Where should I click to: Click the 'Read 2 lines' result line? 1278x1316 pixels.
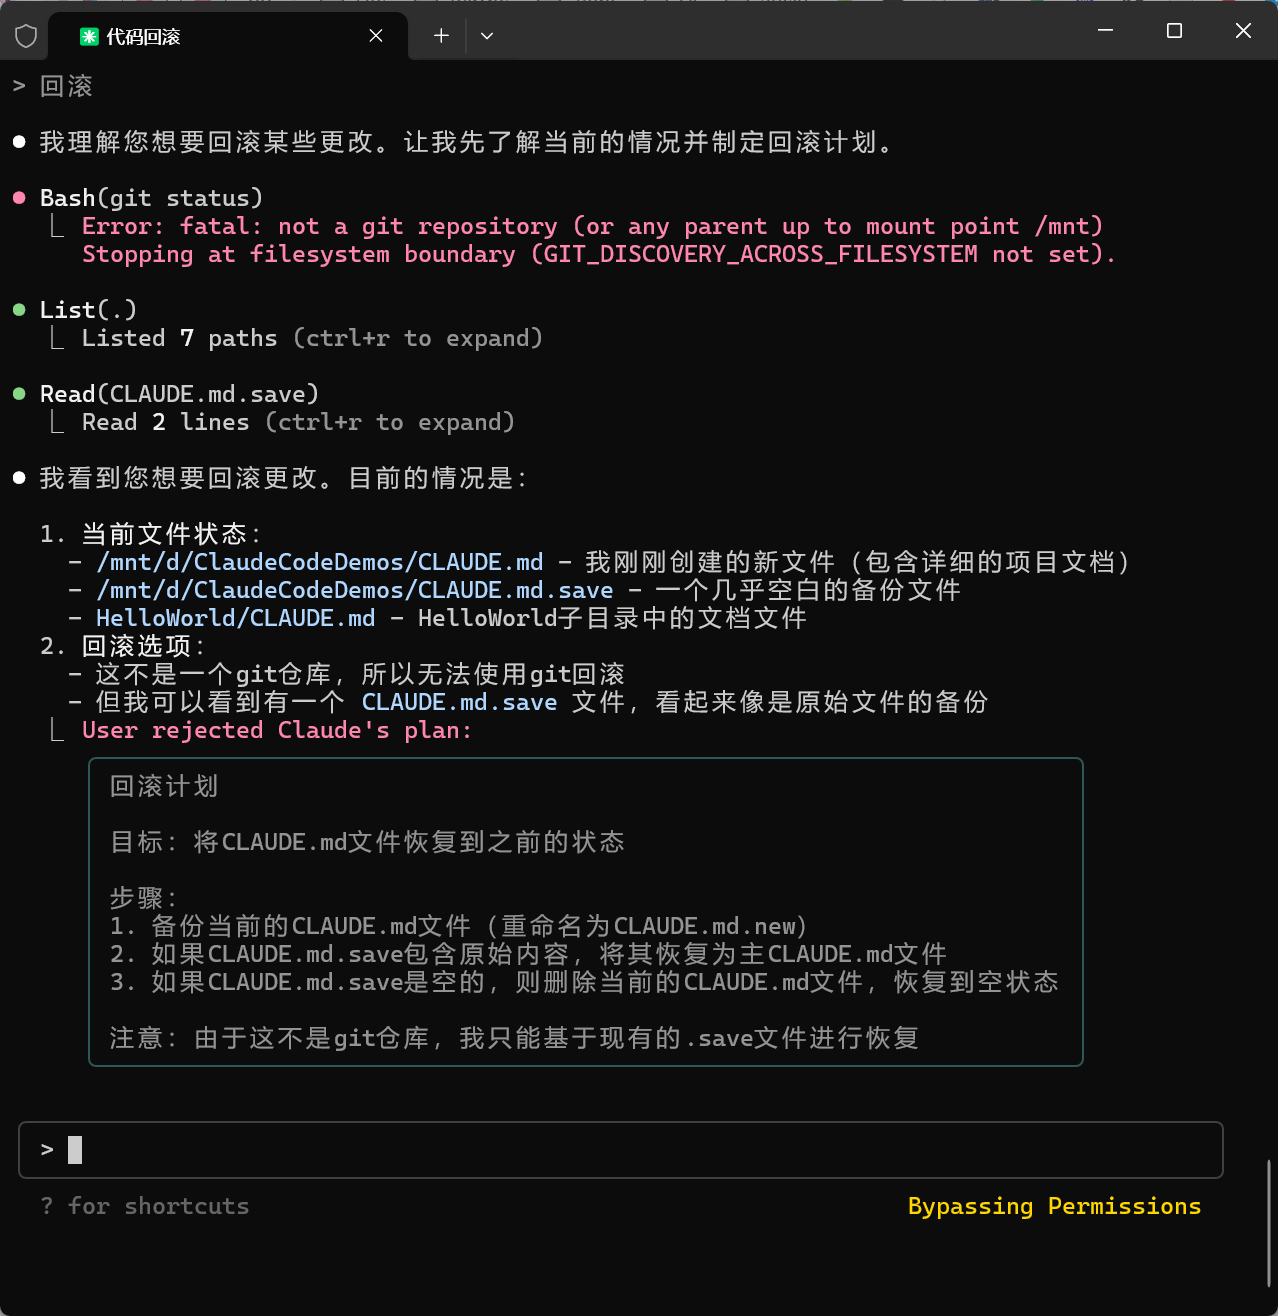(x=298, y=422)
